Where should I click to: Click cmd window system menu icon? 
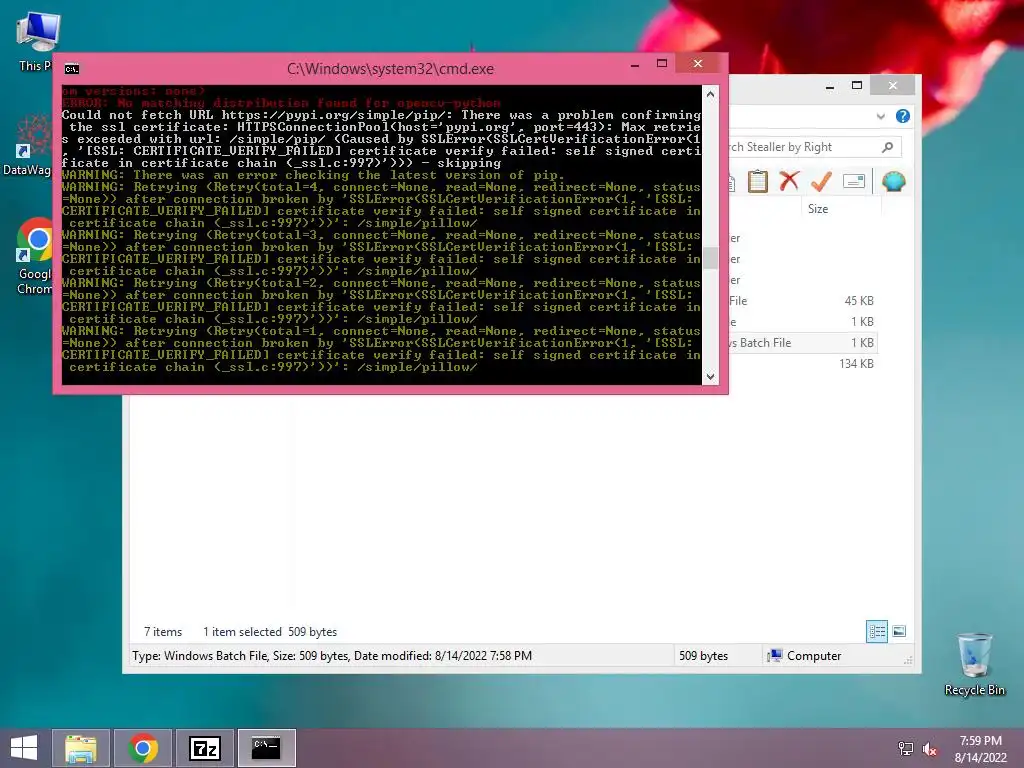pos(72,69)
